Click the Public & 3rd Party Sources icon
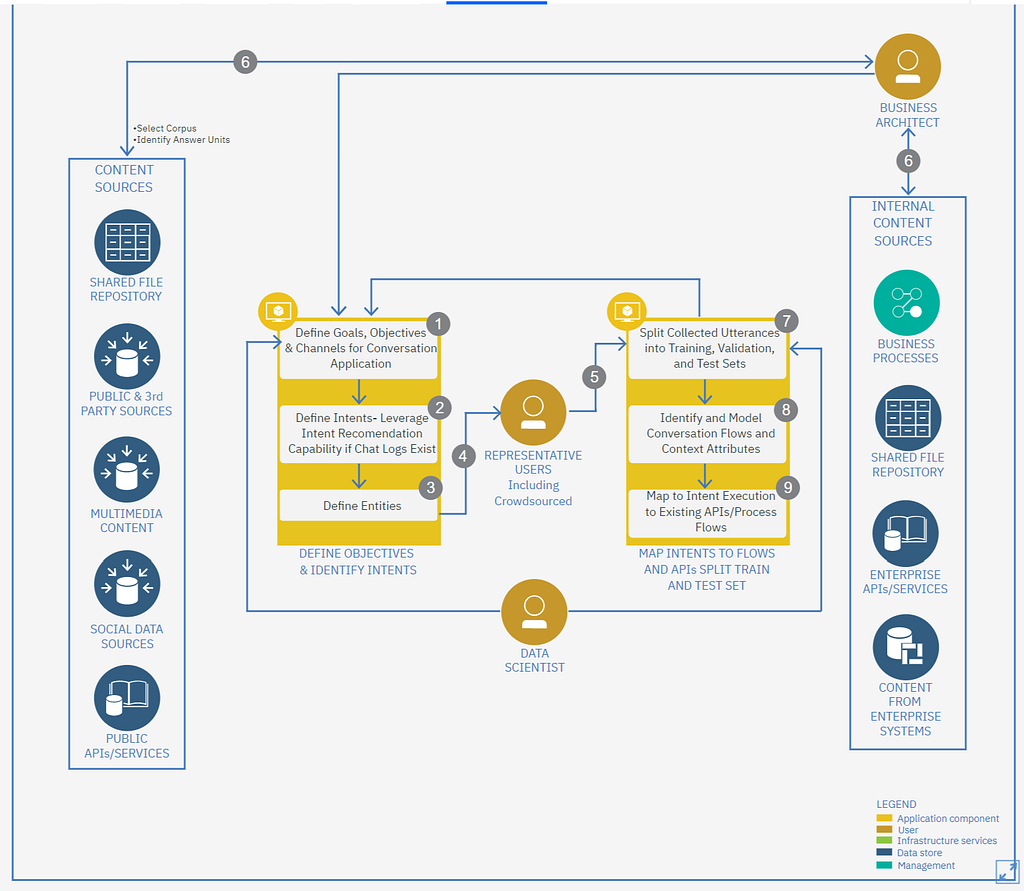This screenshot has width=1024, height=891. tap(127, 357)
